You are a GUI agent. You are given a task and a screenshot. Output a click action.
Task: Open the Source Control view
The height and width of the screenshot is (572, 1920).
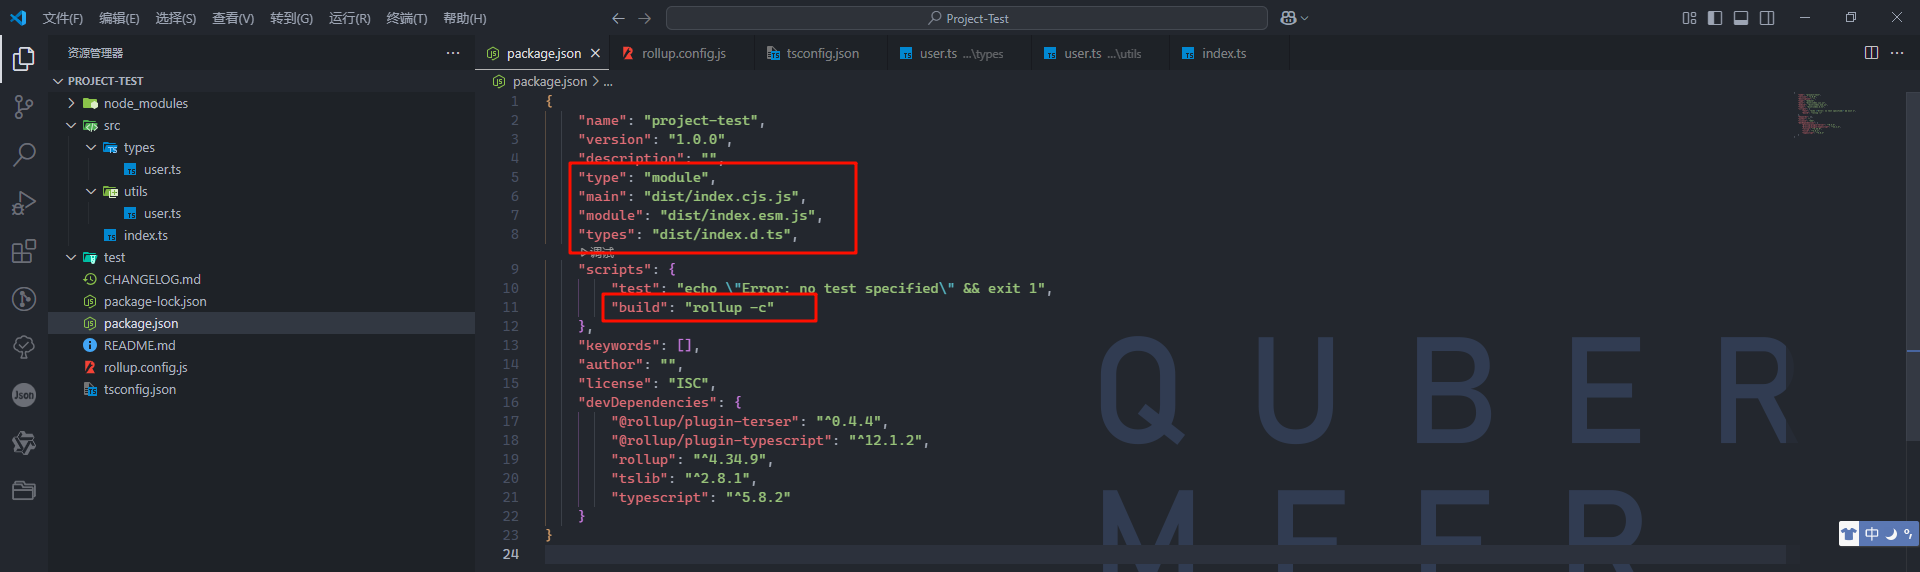(24, 107)
